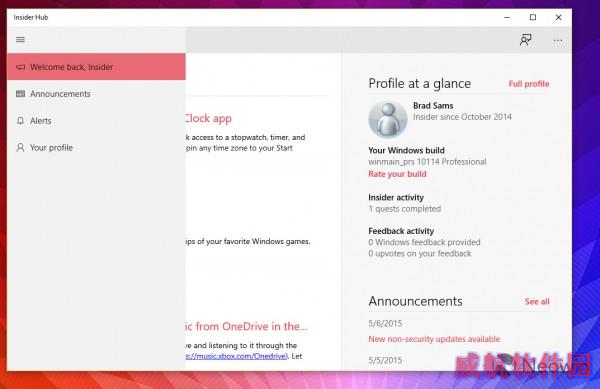The width and height of the screenshot is (600, 389).
Task: Click the Your profile person icon
Action: (x=20, y=148)
